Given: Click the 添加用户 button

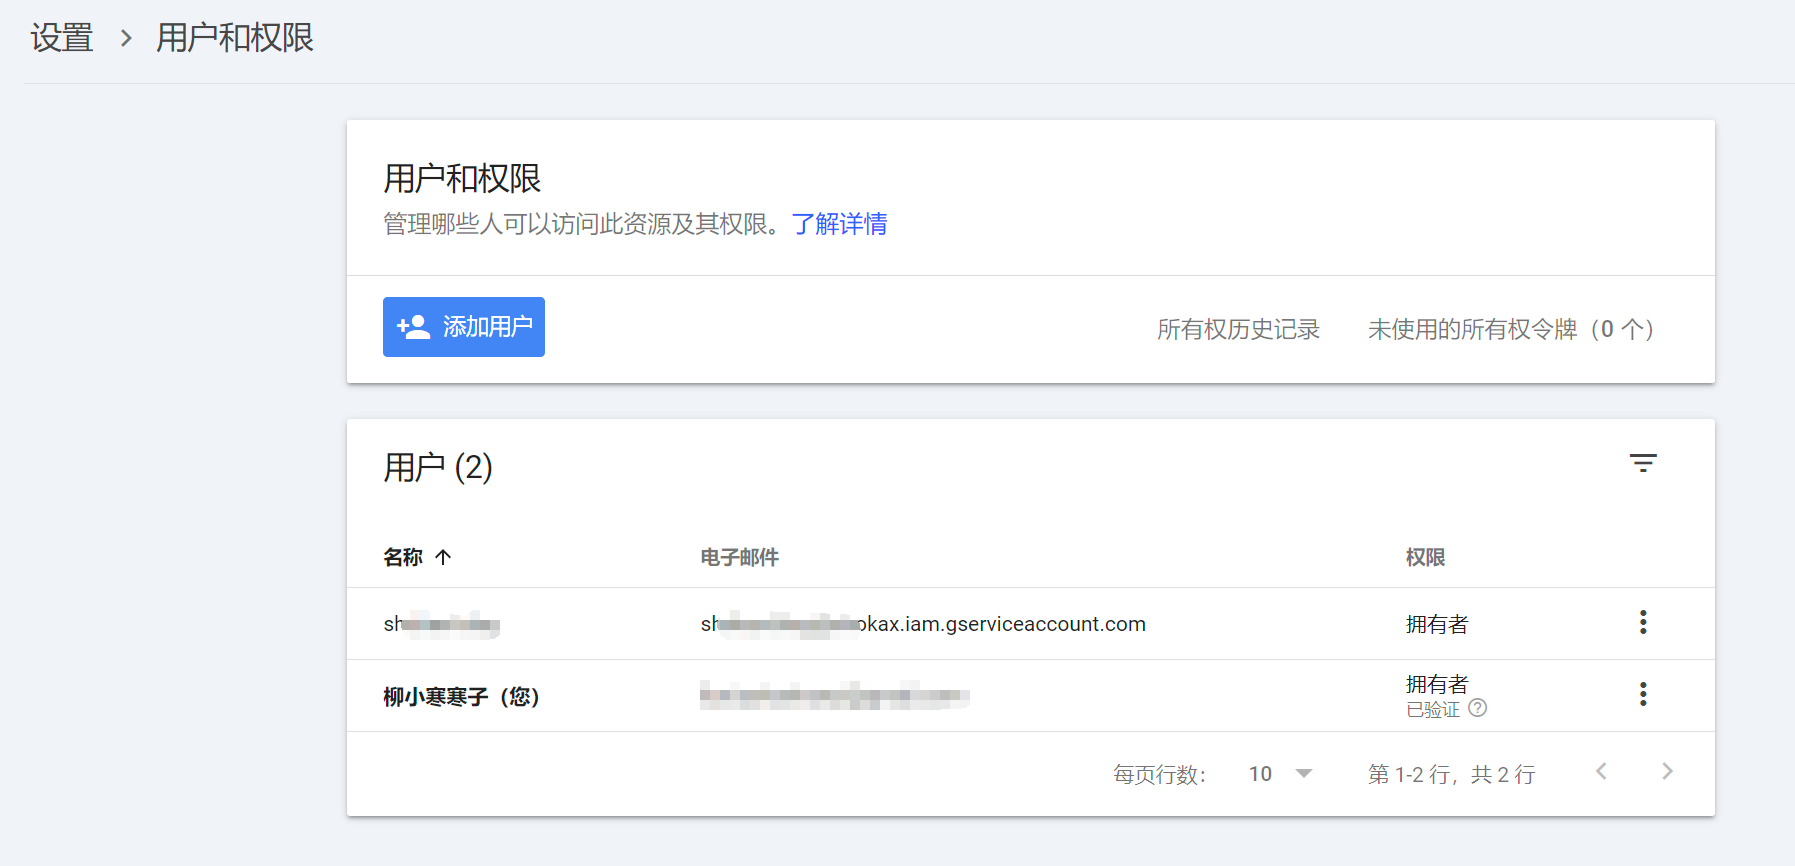Looking at the screenshot, I should 463,327.
